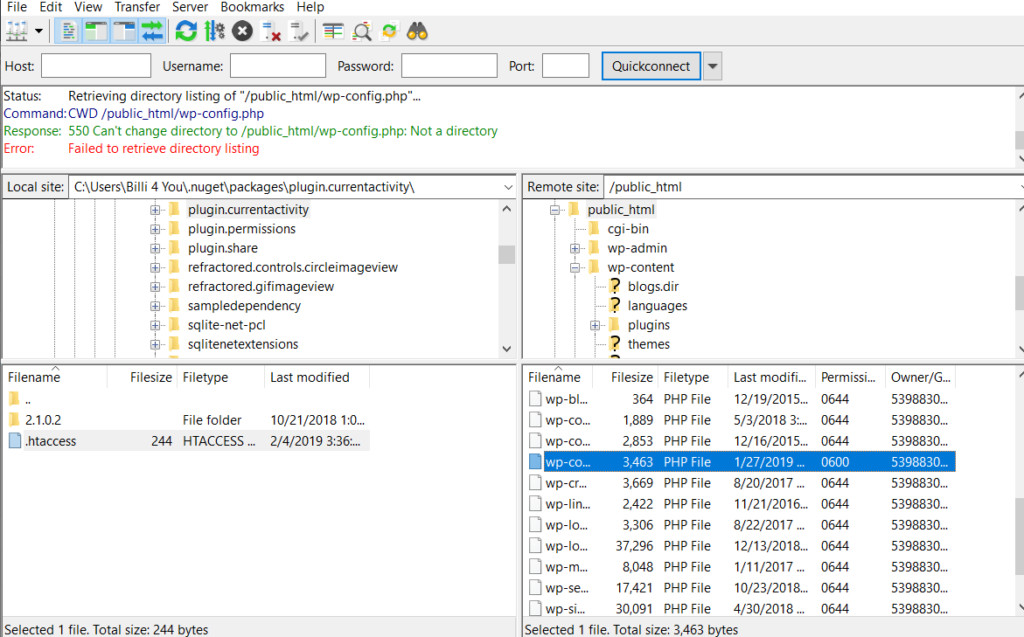Open the Server menu
Screen dimensions: 1024x637
[190, 7]
